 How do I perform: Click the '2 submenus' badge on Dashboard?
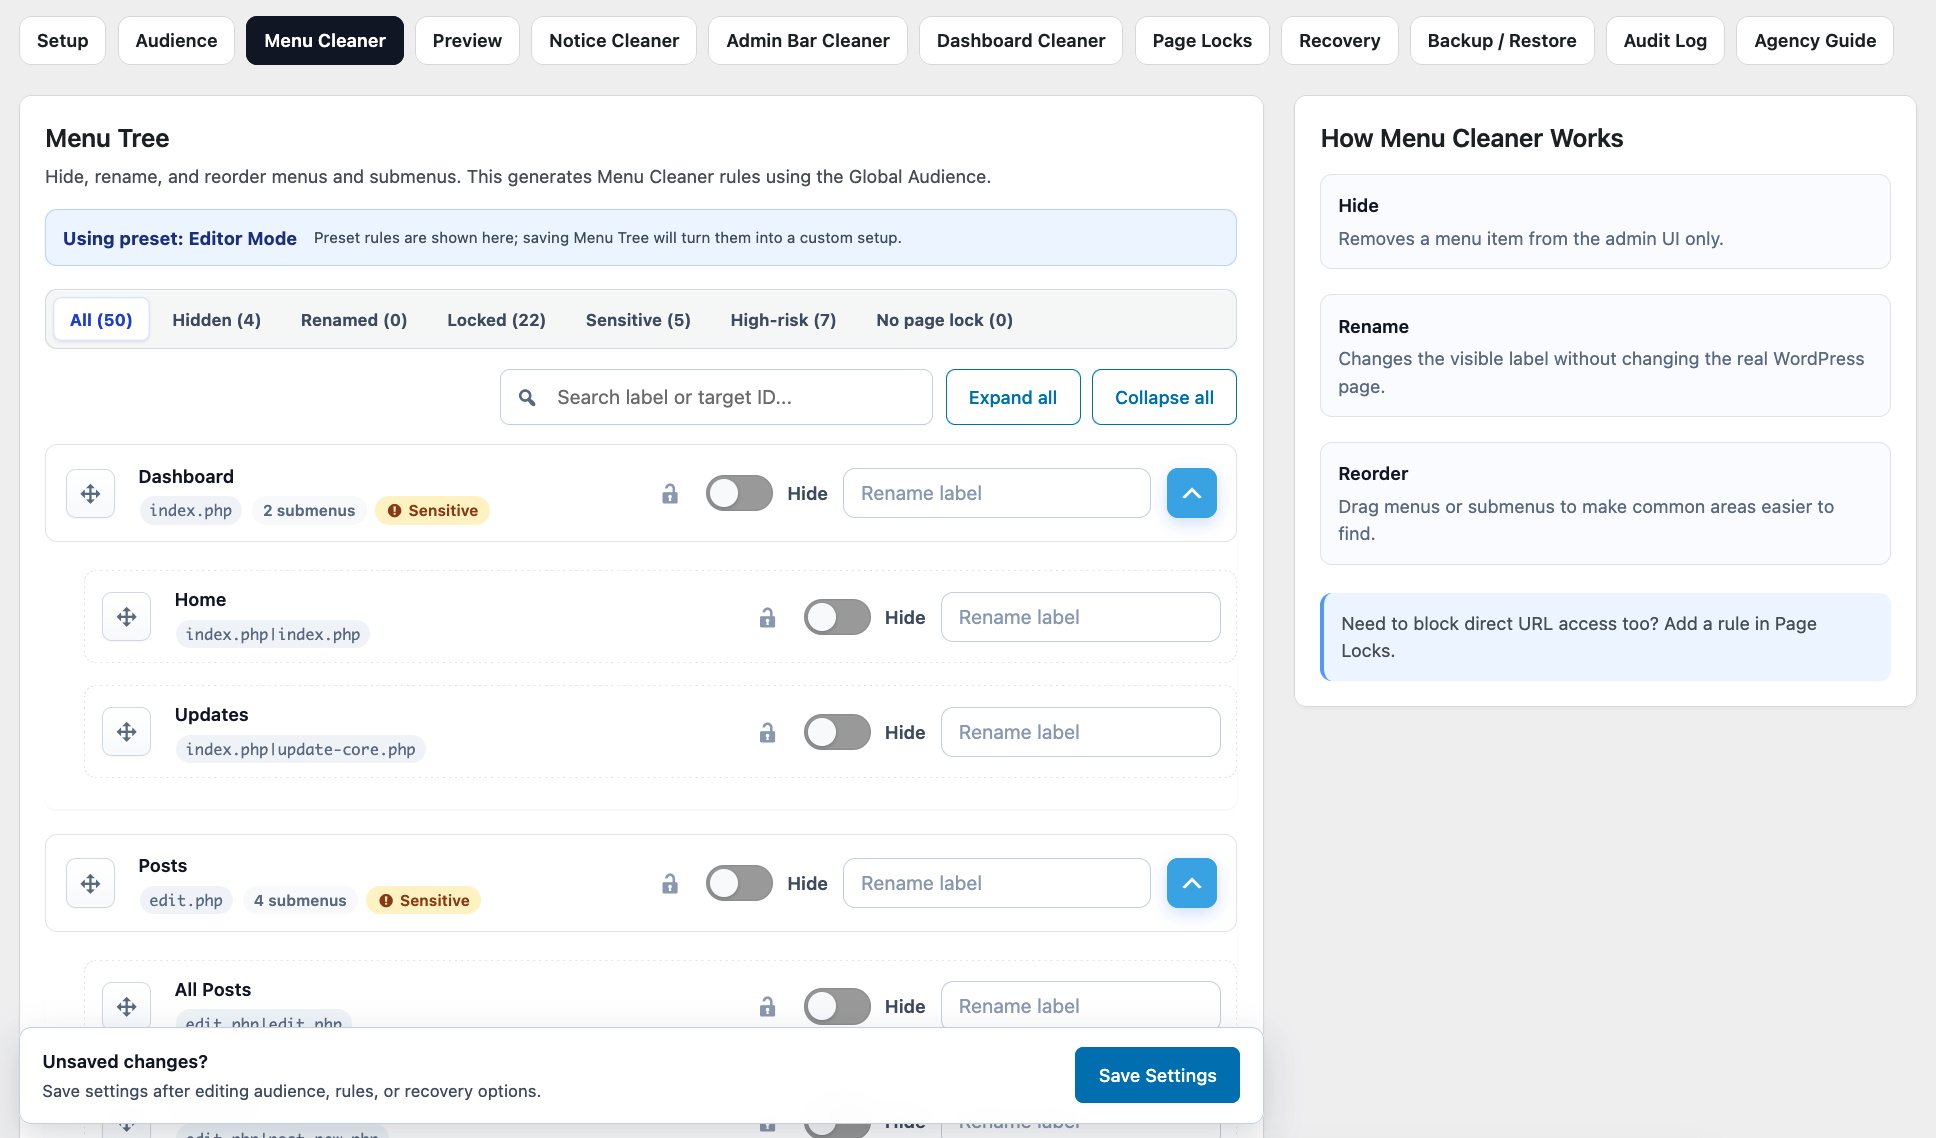coord(309,511)
